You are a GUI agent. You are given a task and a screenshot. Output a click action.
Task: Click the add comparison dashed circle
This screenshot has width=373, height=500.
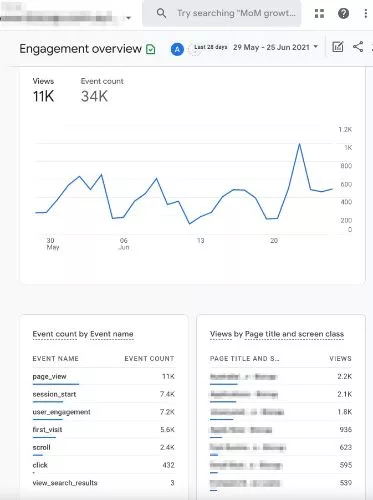coord(193,49)
